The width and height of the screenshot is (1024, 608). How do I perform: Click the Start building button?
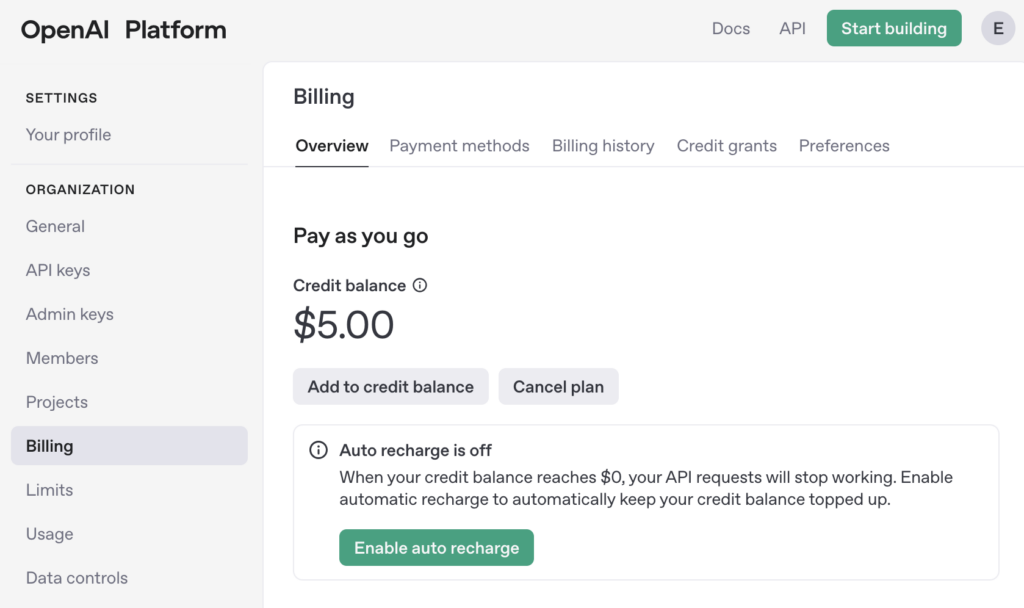click(x=894, y=28)
